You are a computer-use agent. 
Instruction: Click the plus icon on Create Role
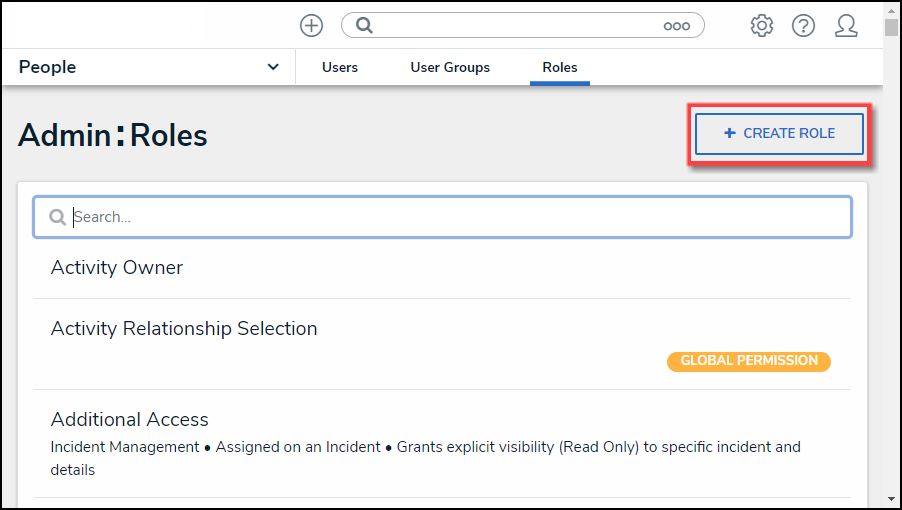point(729,133)
